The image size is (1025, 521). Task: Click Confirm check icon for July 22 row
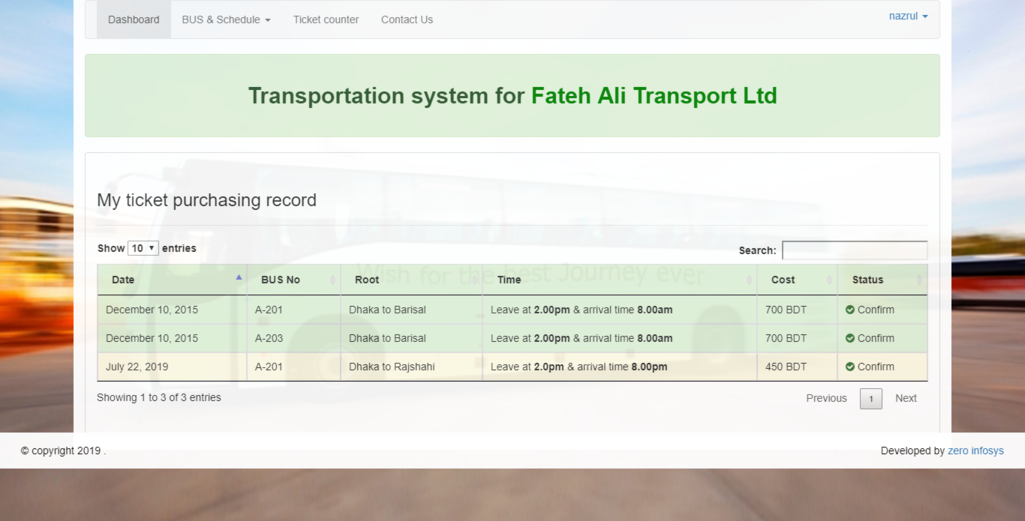coord(850,367)
